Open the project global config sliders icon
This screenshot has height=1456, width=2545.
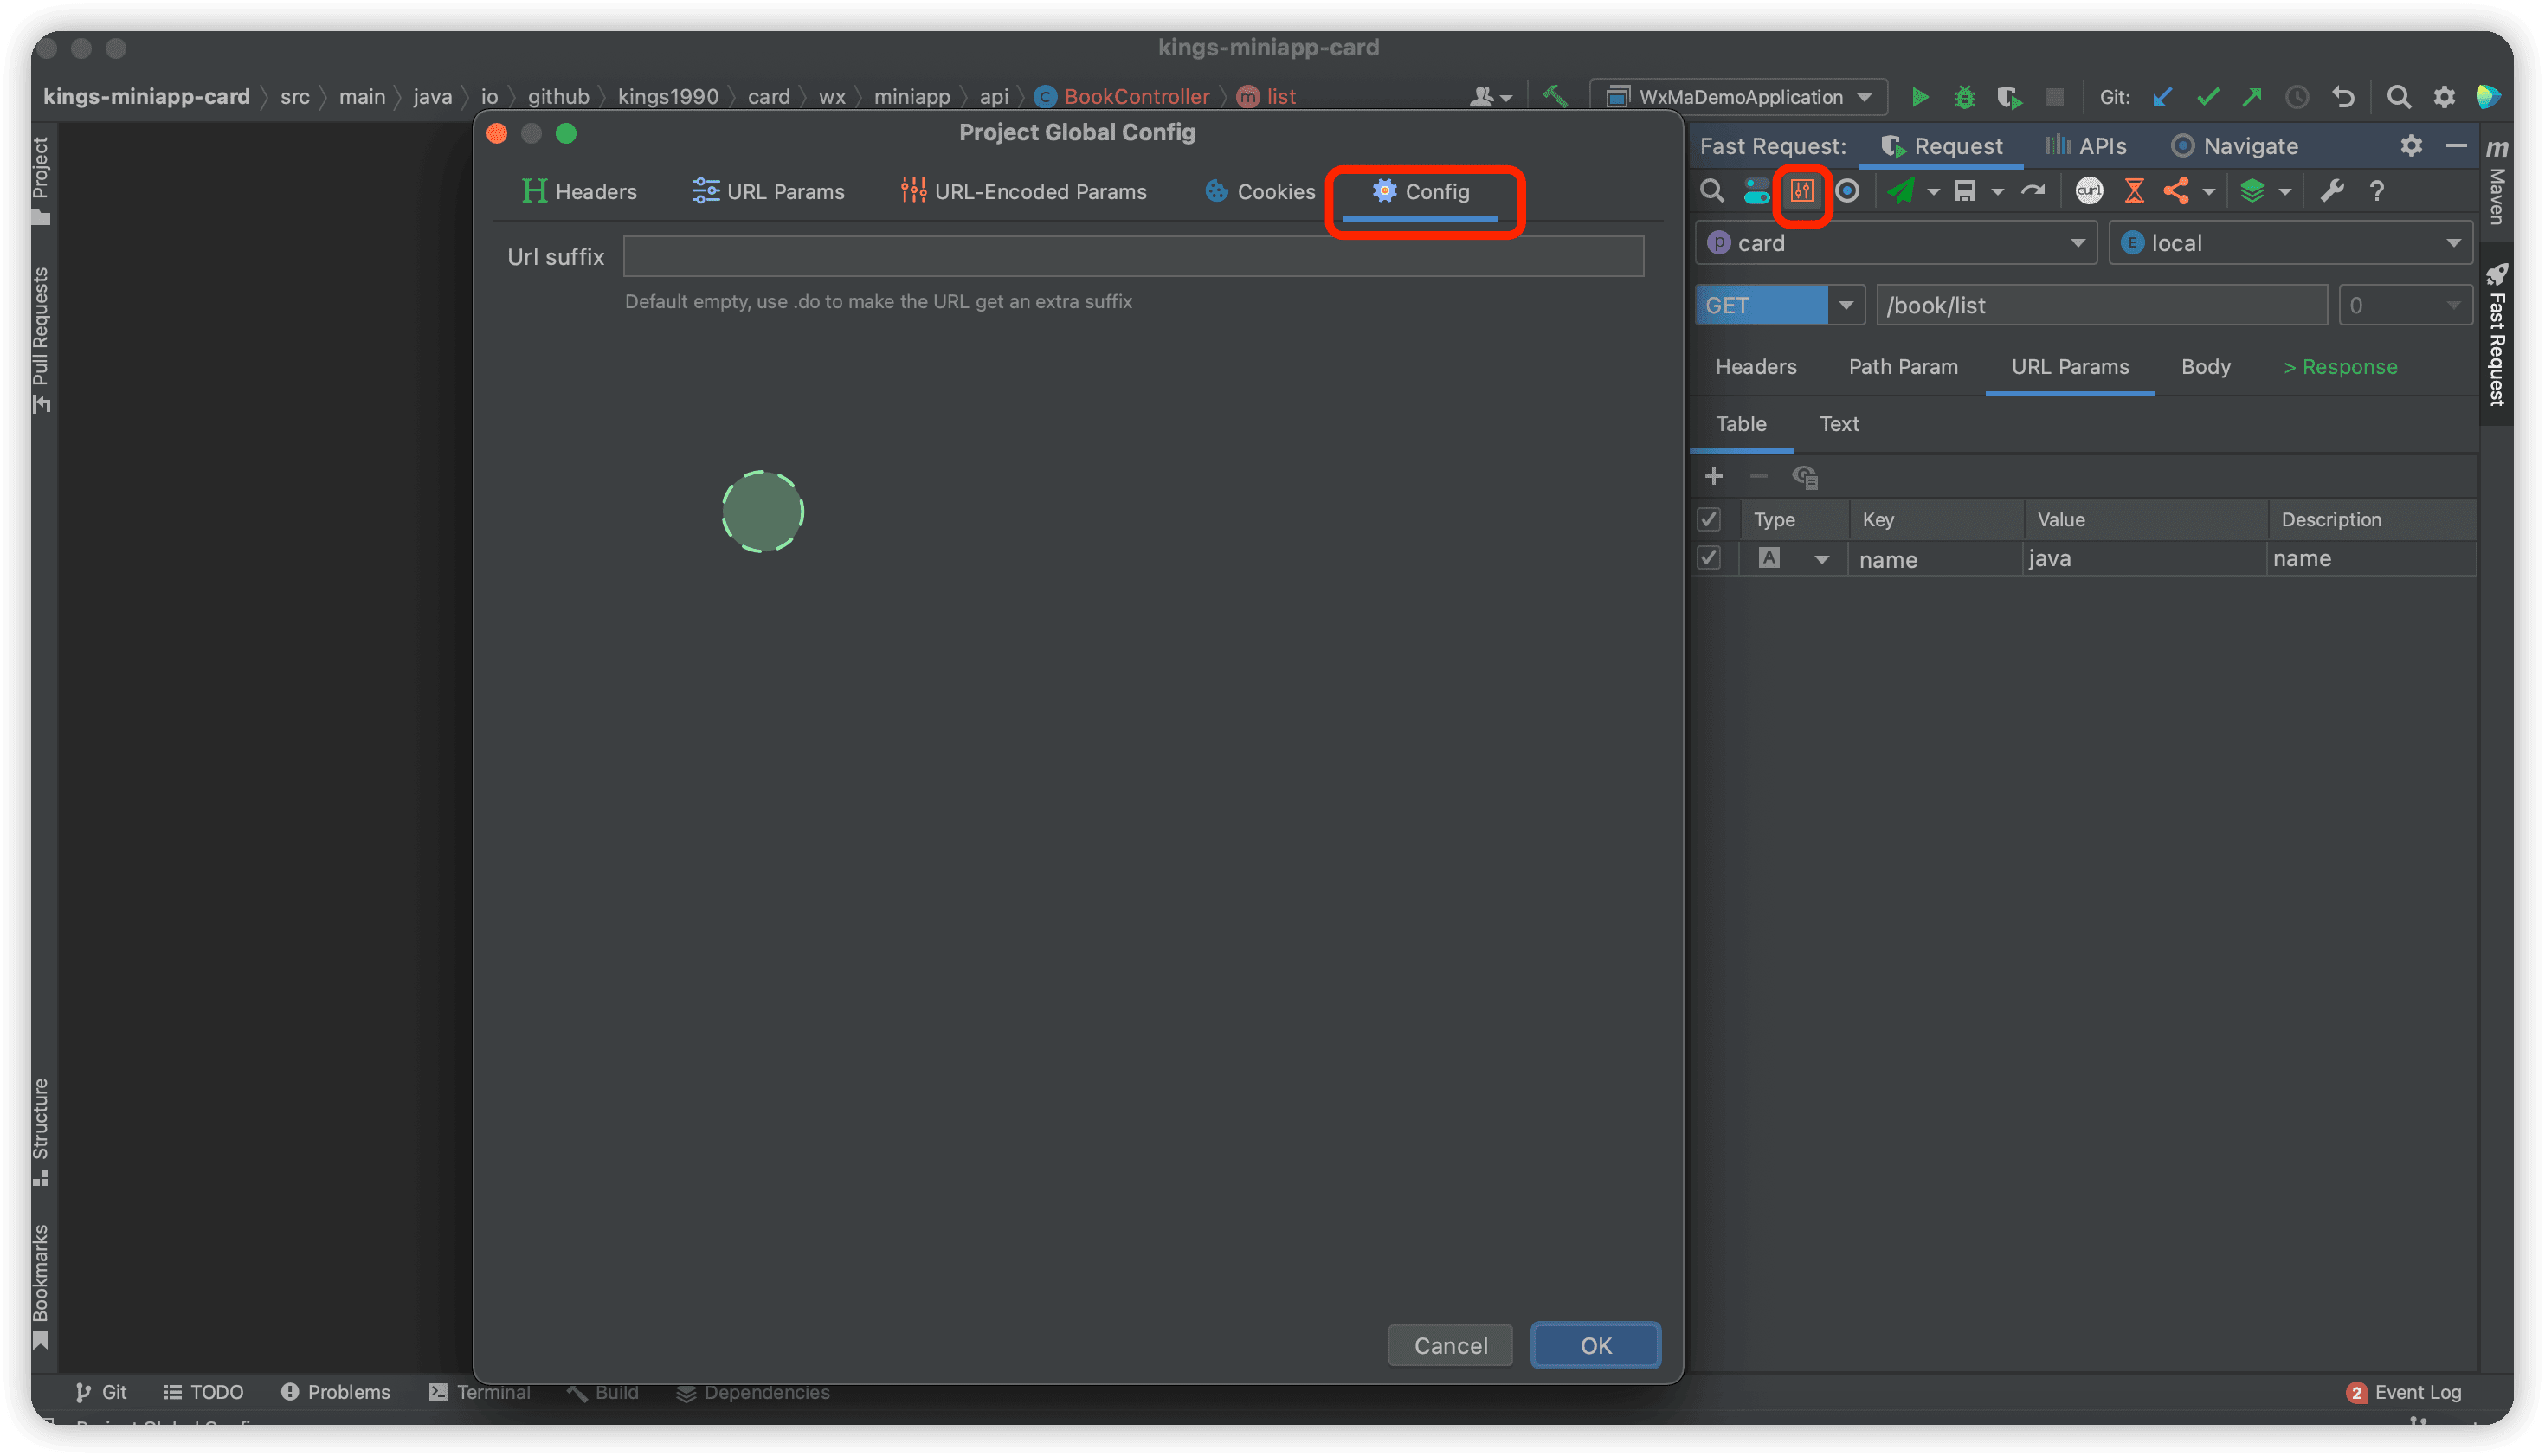1802,191
